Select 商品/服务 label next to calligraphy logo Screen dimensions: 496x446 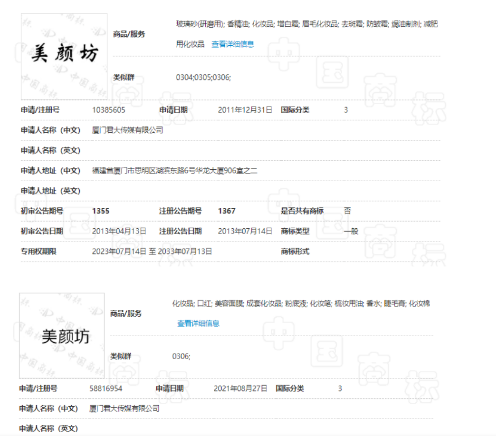pyautogui.click(x=129, y=34)
